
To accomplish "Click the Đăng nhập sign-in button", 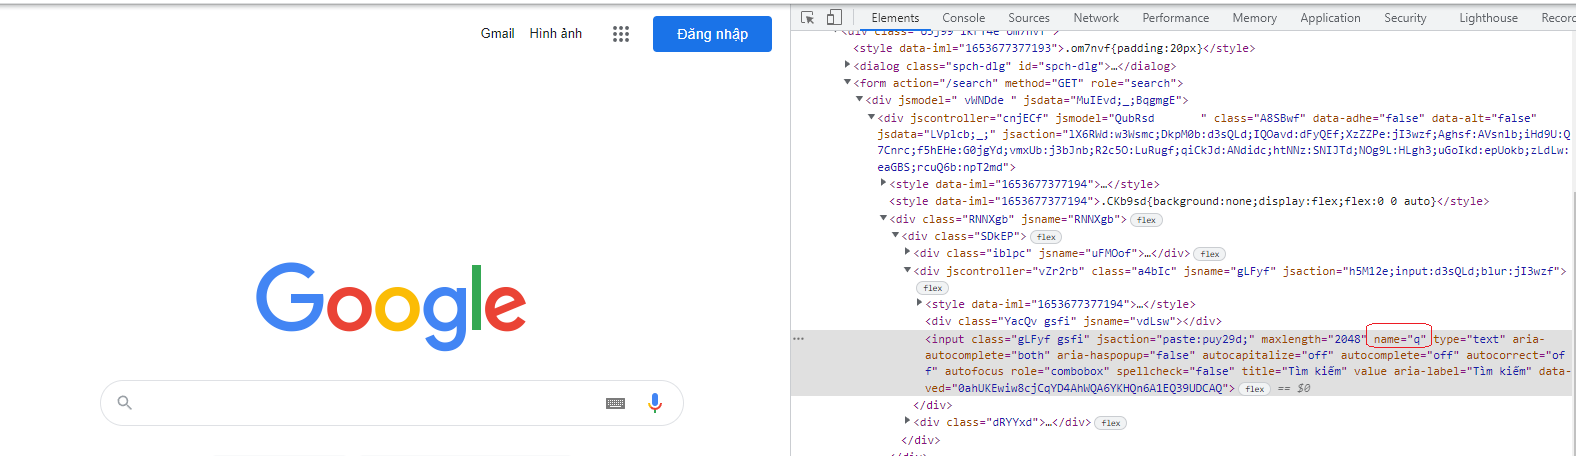I will [x=712, y=34].
